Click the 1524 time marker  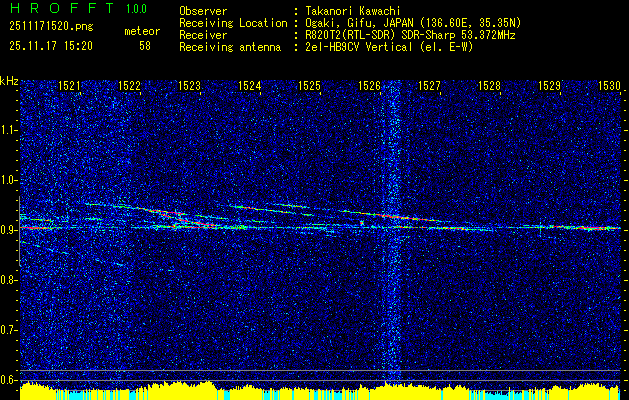[250, 85]
